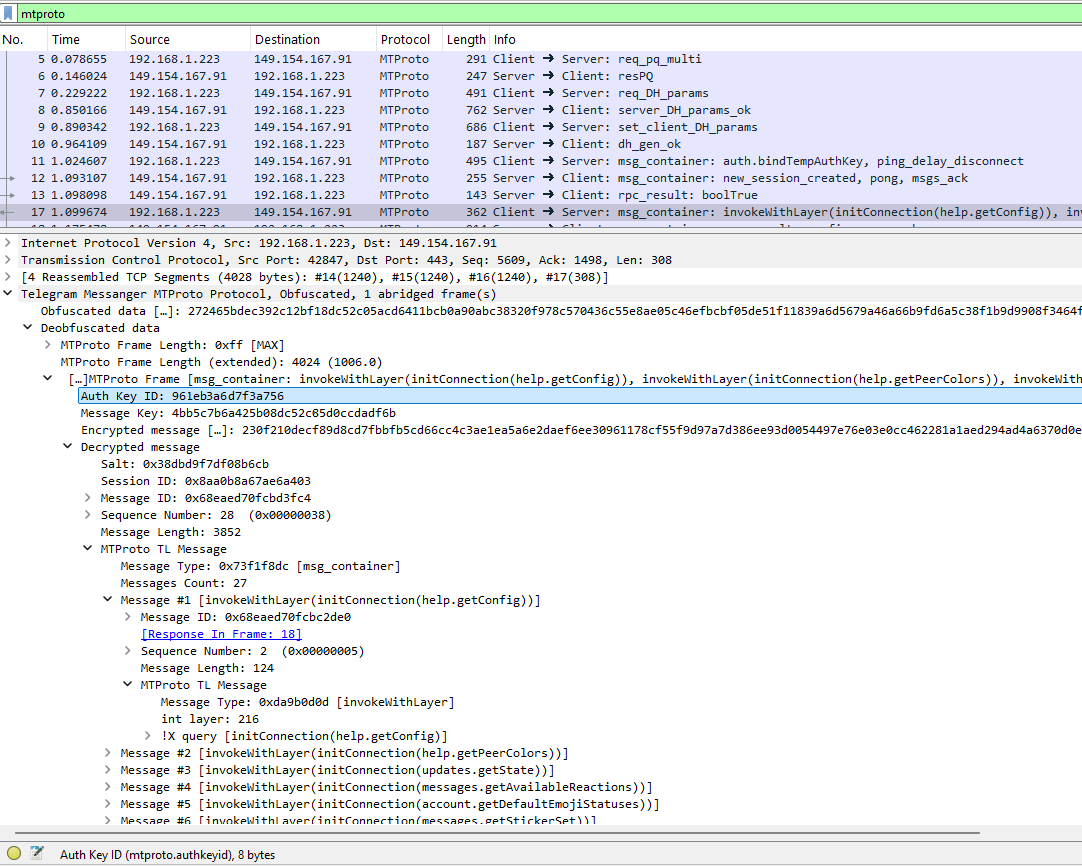Viewport: 1082px width, 866px height.
Task: Collapse MTProto TL Message under Message Length 124
Action: coord(128,685)
